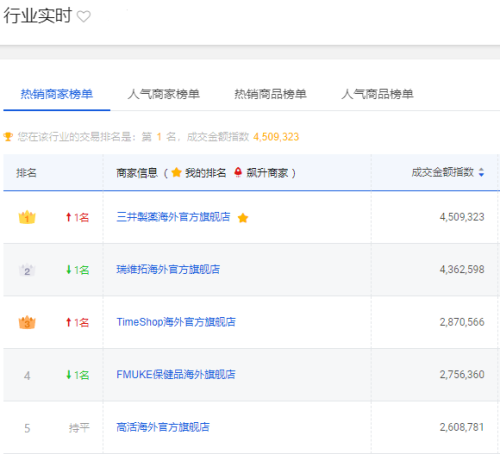Click the 持平 status in the rank 5 row

tap(79, 428)
